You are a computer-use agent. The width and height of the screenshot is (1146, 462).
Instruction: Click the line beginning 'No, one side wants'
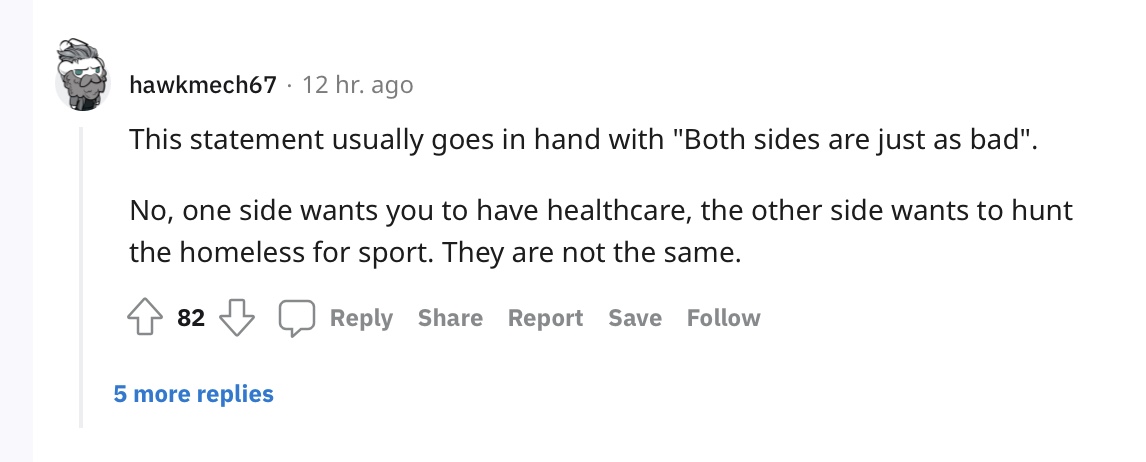[x=601, y=211]
